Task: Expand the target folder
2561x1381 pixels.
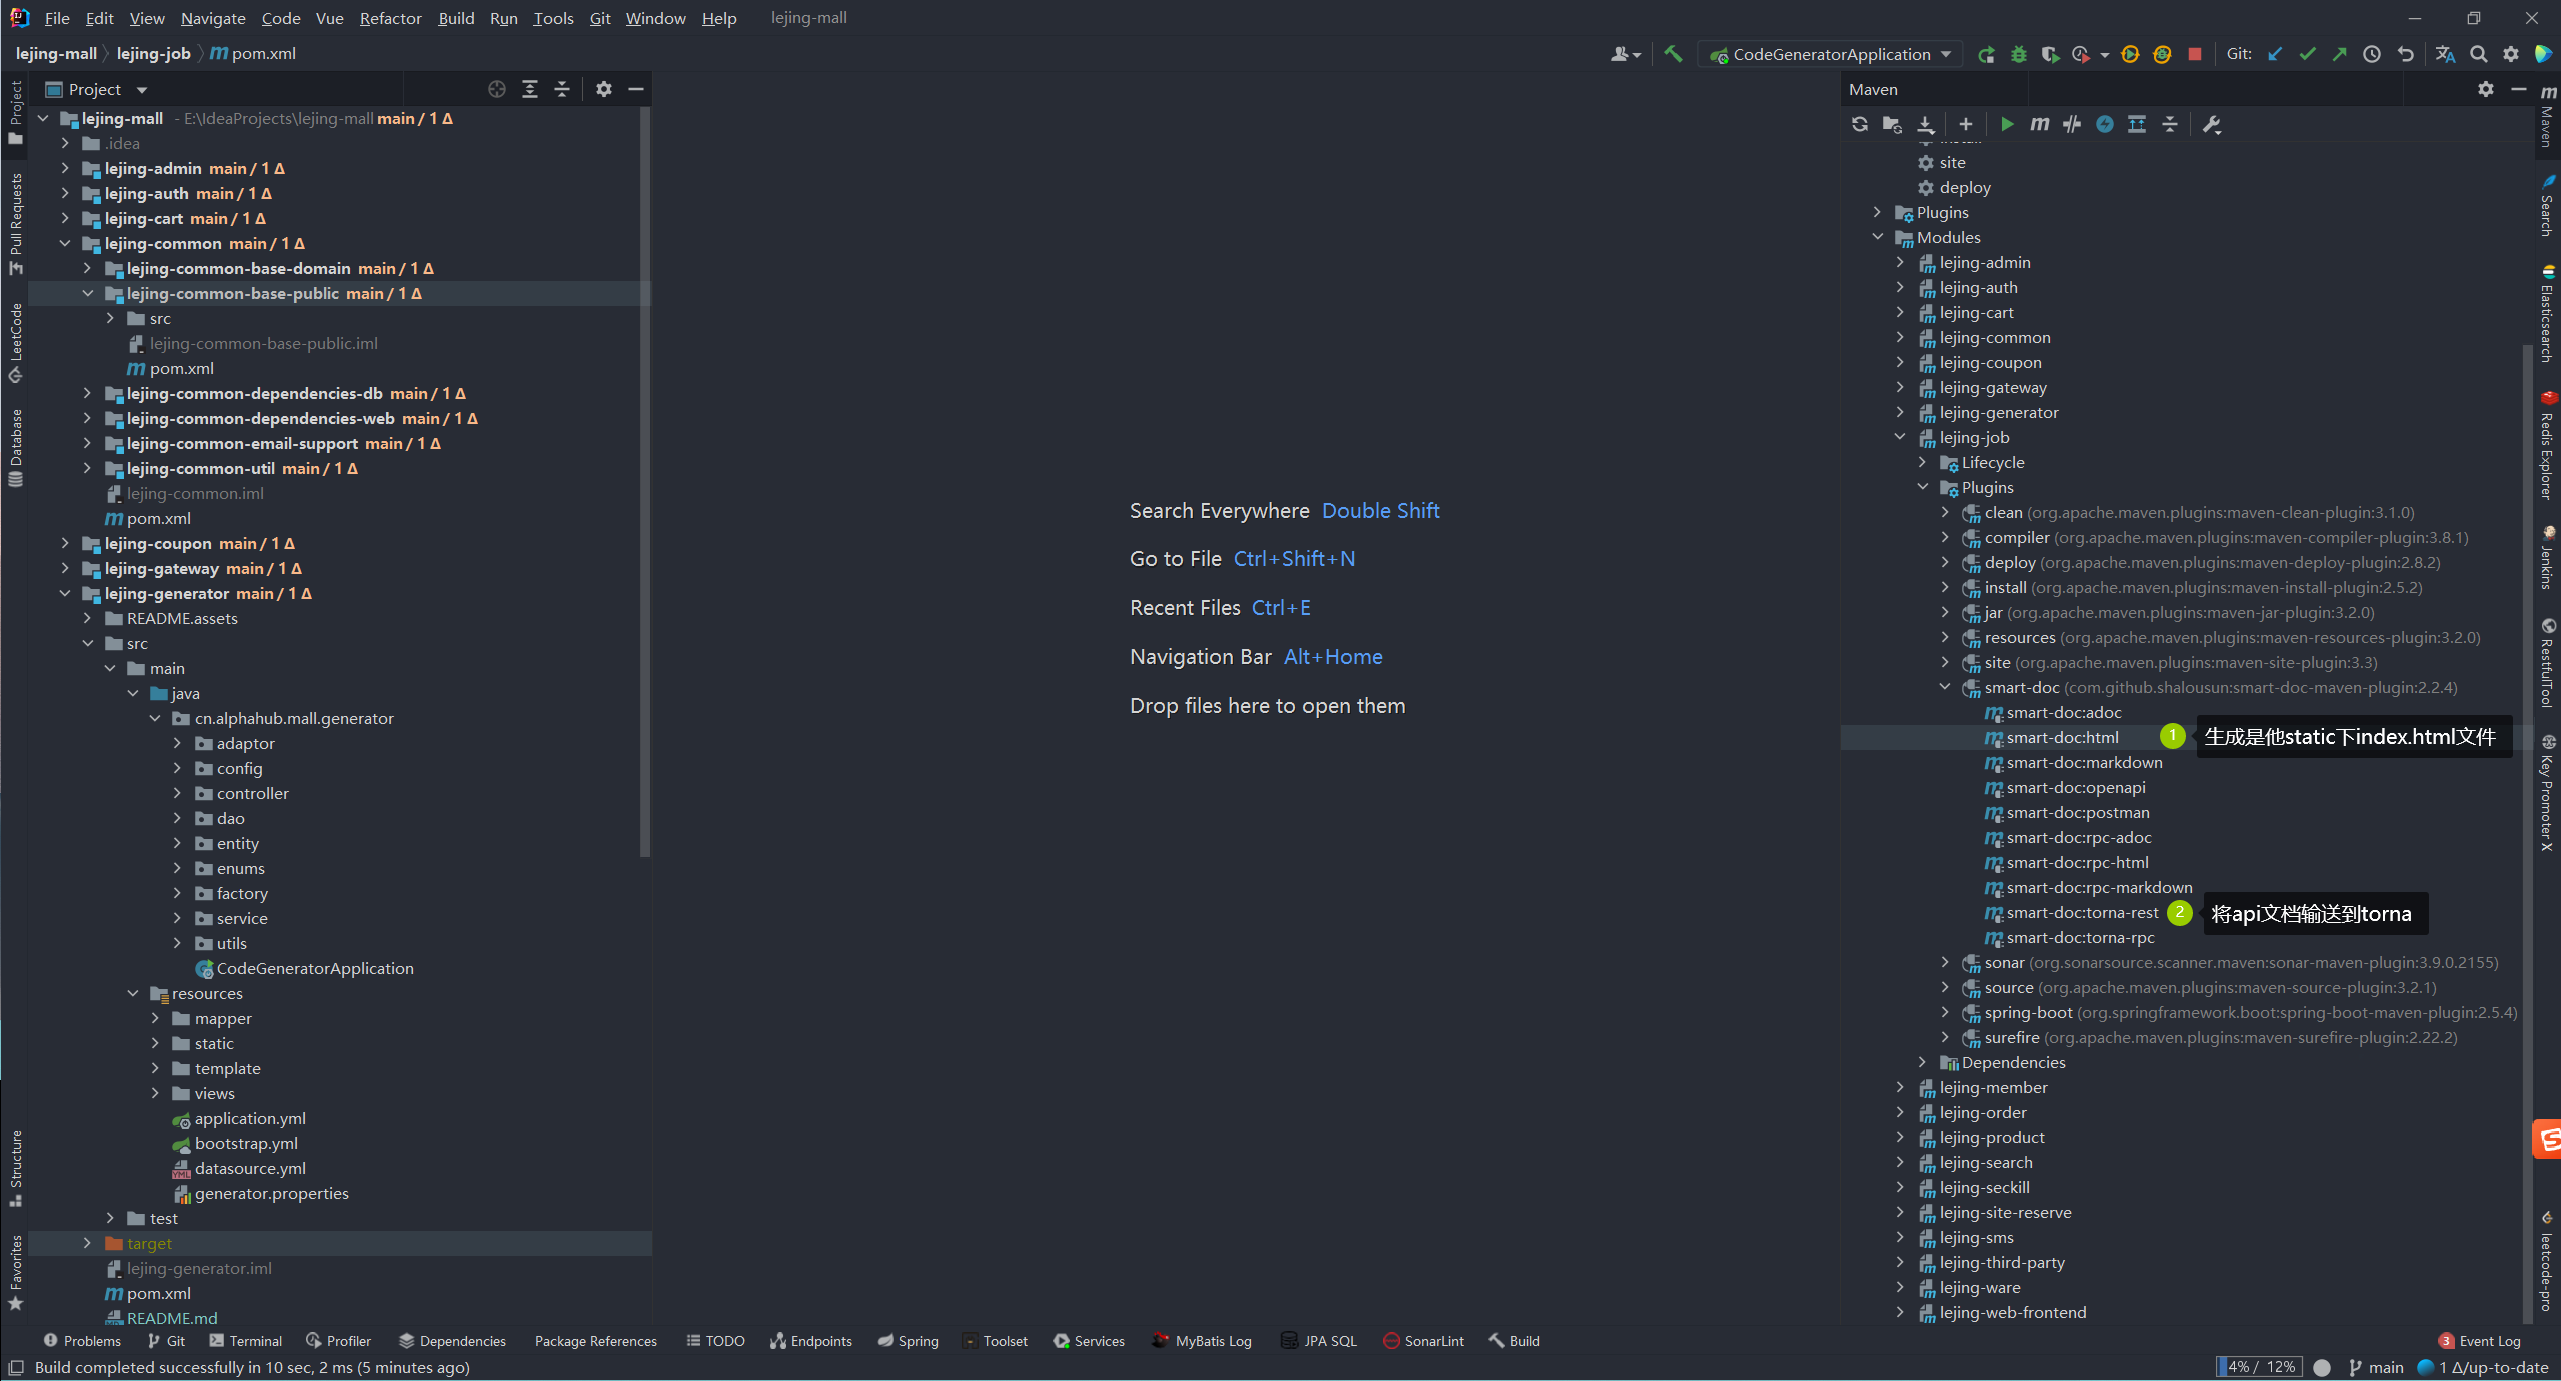Action: click(x=87, y=1243)
